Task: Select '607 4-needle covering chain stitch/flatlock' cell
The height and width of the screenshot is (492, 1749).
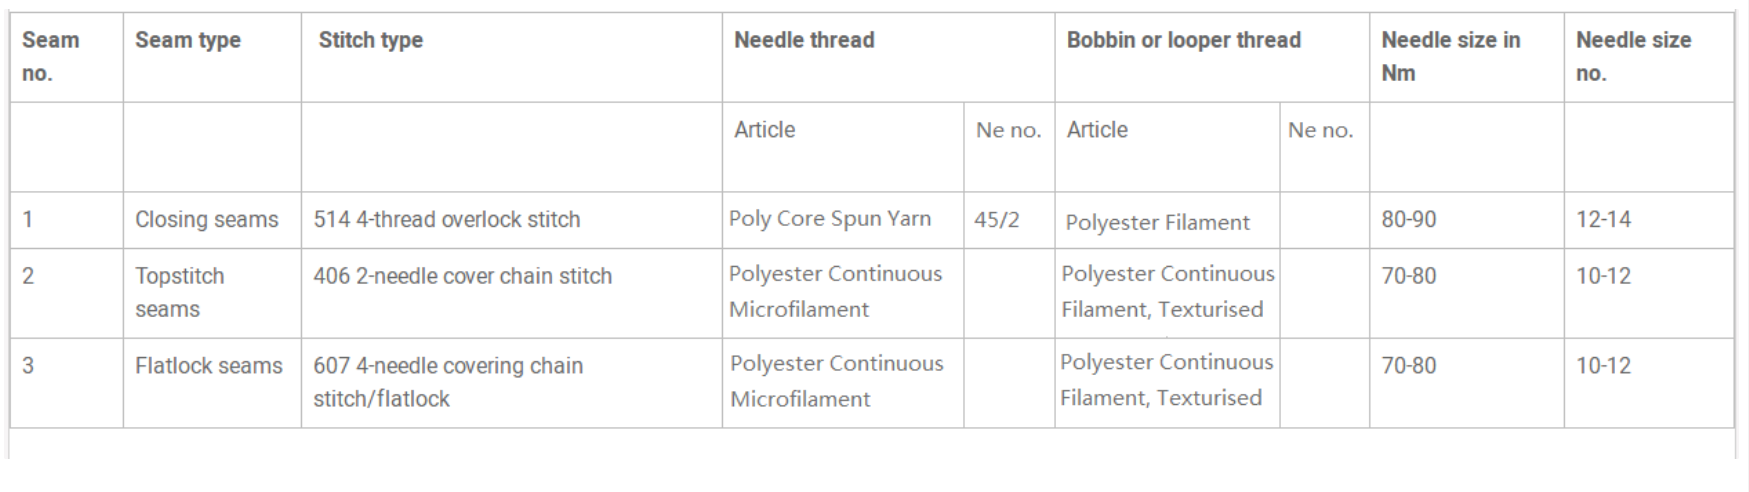Action: [x=511, y=383]
